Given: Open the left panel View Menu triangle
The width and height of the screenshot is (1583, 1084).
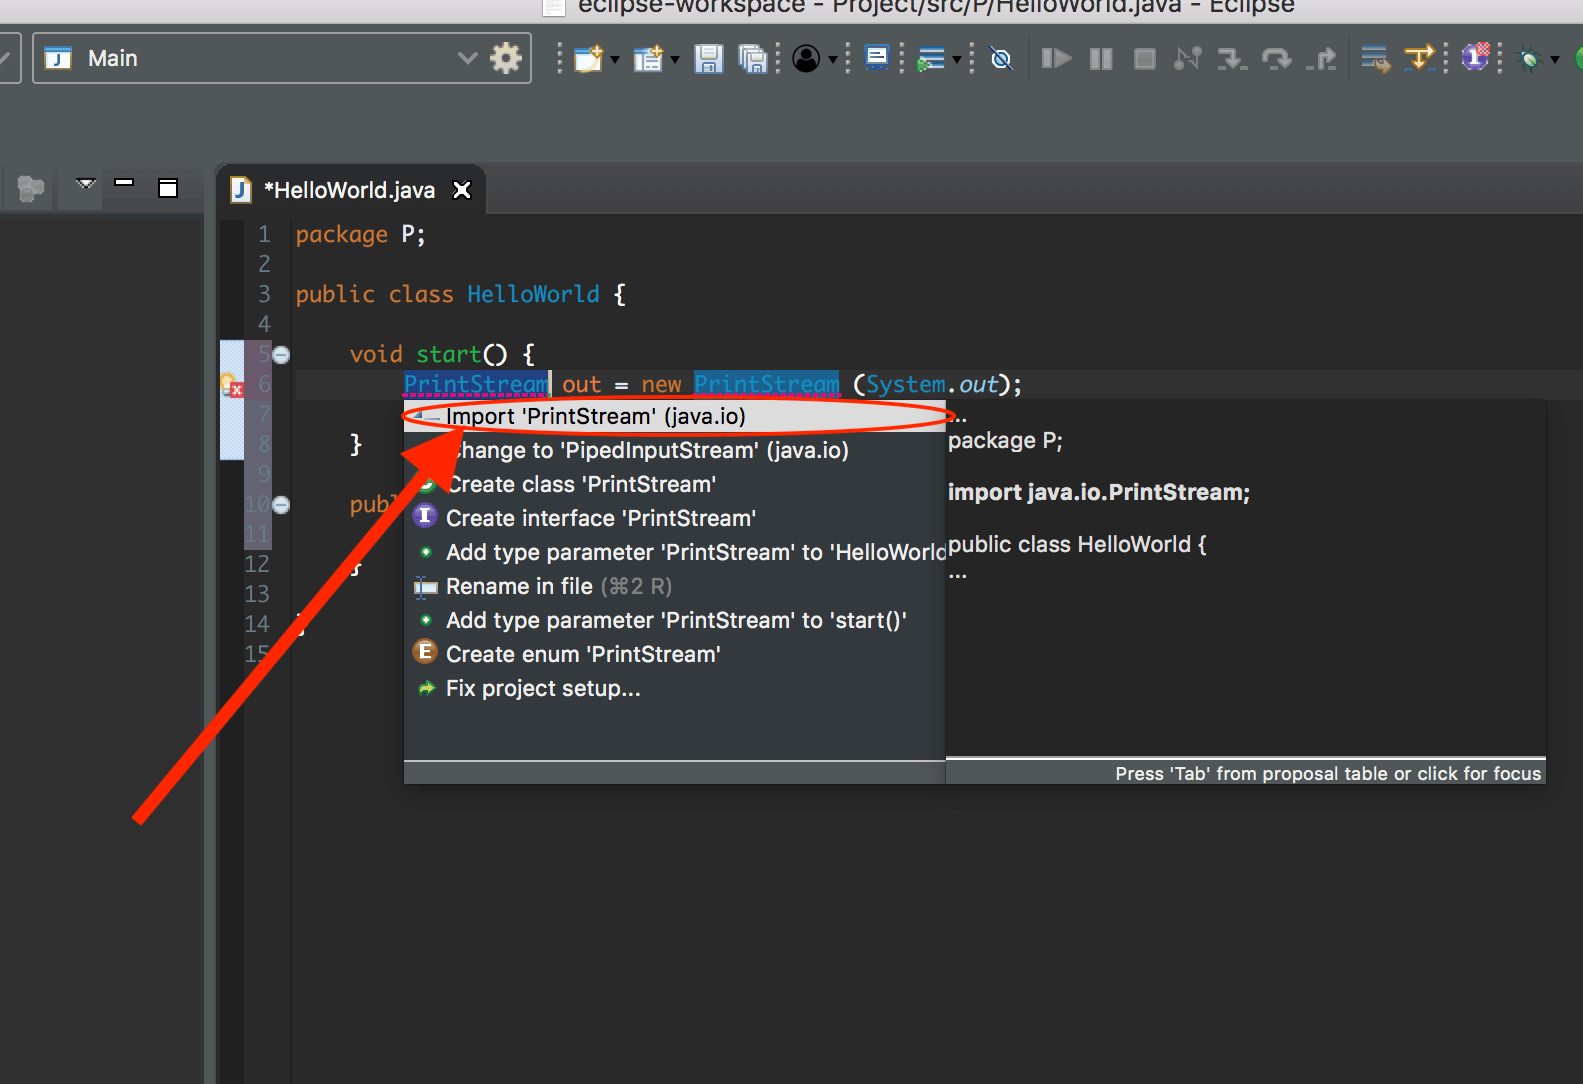Looking at the screenshot, I should pyautogui.click(x=86, y=184).
